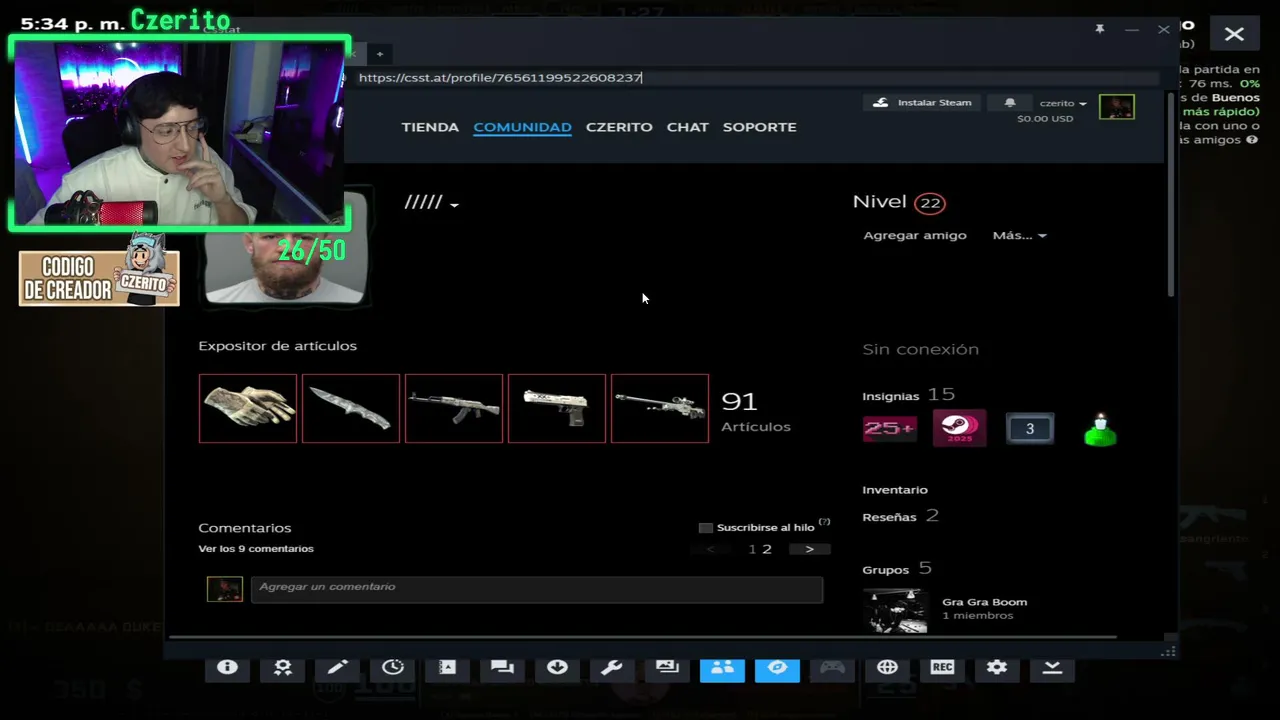This screenshot has height=720, width=1280.
Task: Click the next comments page arrow
Action: [x=810, y=549]
